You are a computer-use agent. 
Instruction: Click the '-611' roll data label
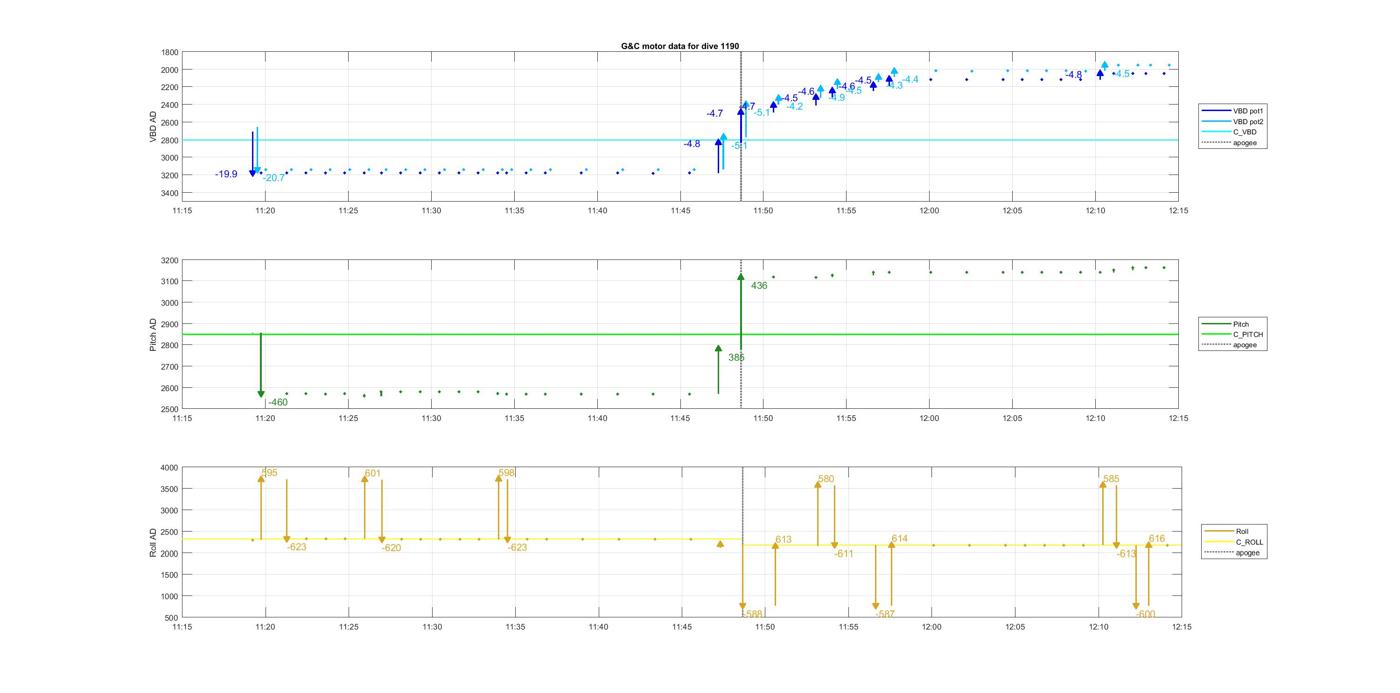point(843,553)
